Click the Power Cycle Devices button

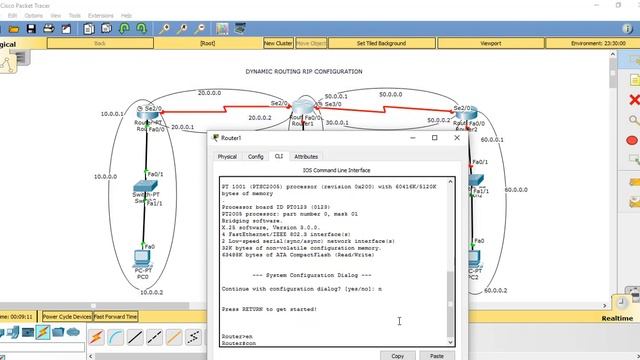[67, 316]
